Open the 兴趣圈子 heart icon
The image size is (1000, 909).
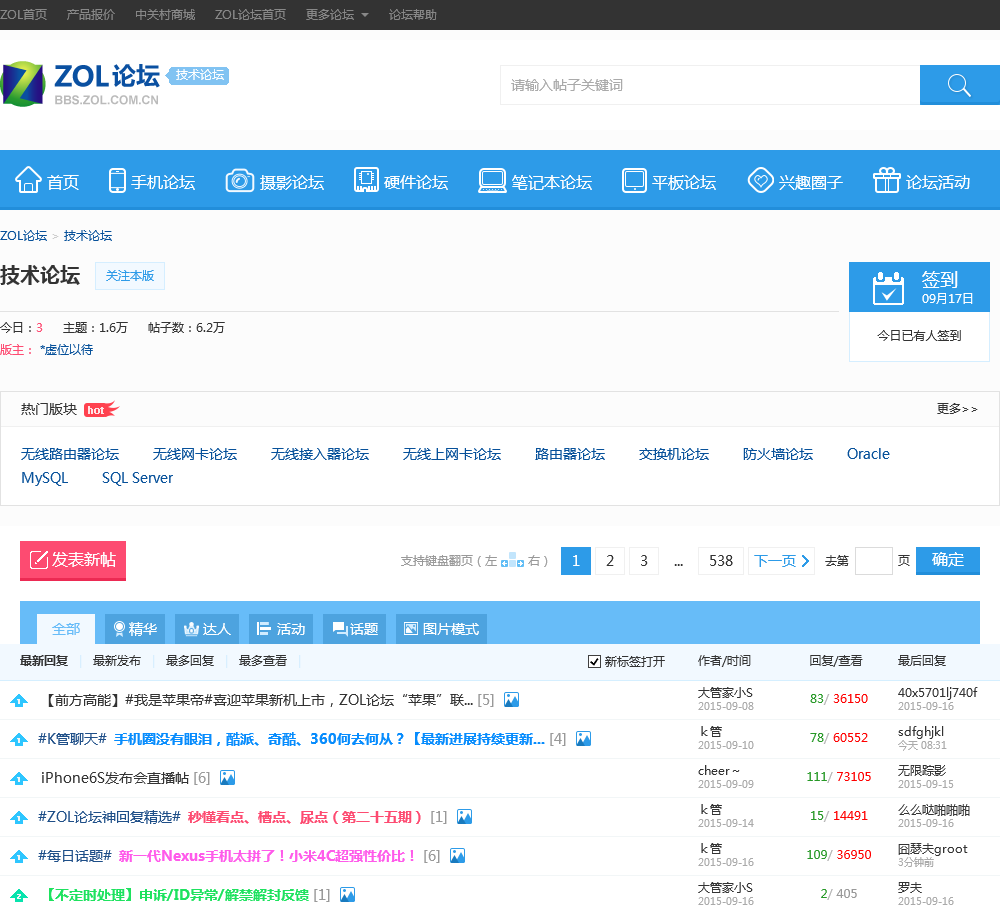click(x=760, y=180)
